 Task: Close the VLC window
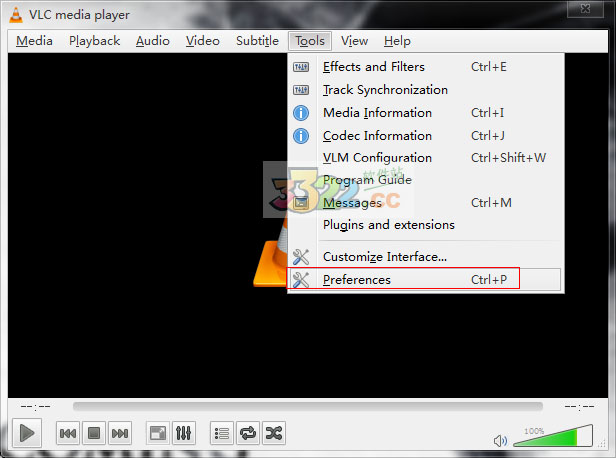pyautogui.click(x=585, y=9)
